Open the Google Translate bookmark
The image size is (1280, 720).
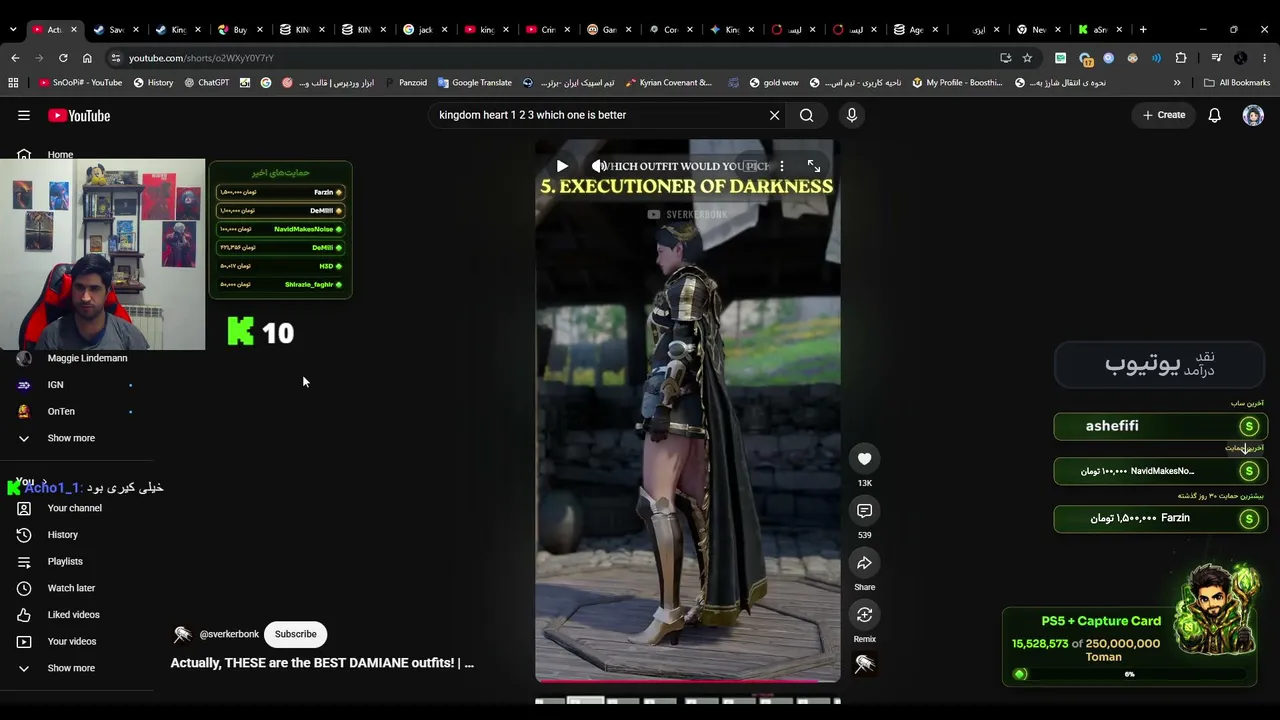point(474,83)
